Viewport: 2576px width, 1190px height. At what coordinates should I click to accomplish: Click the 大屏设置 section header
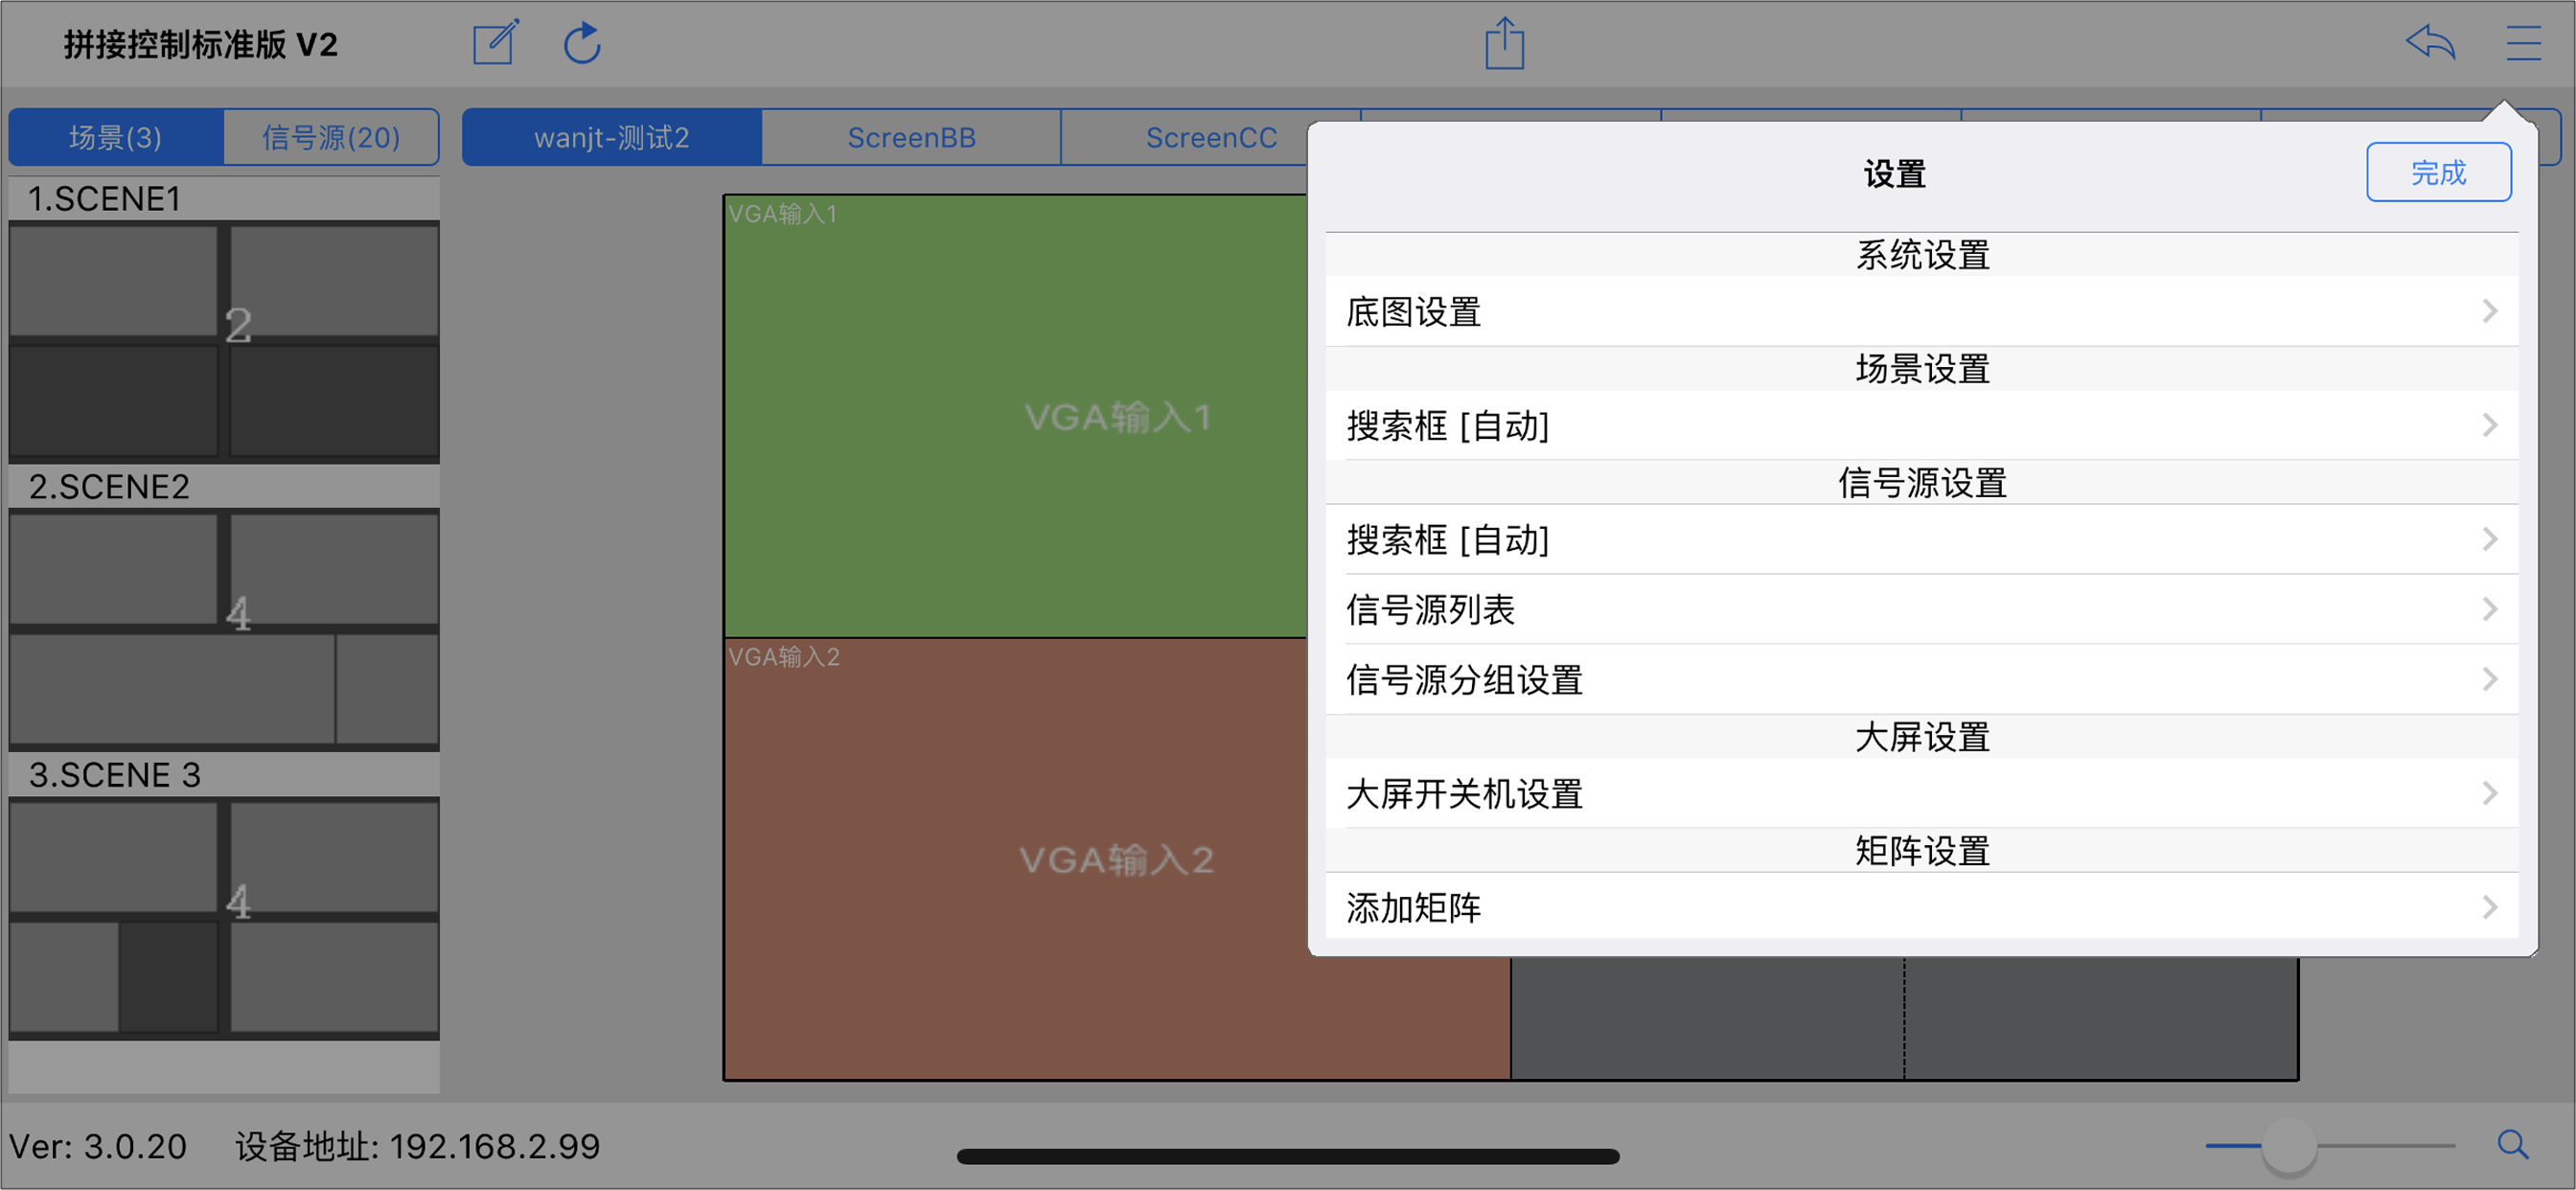(x=1922, y=737)
